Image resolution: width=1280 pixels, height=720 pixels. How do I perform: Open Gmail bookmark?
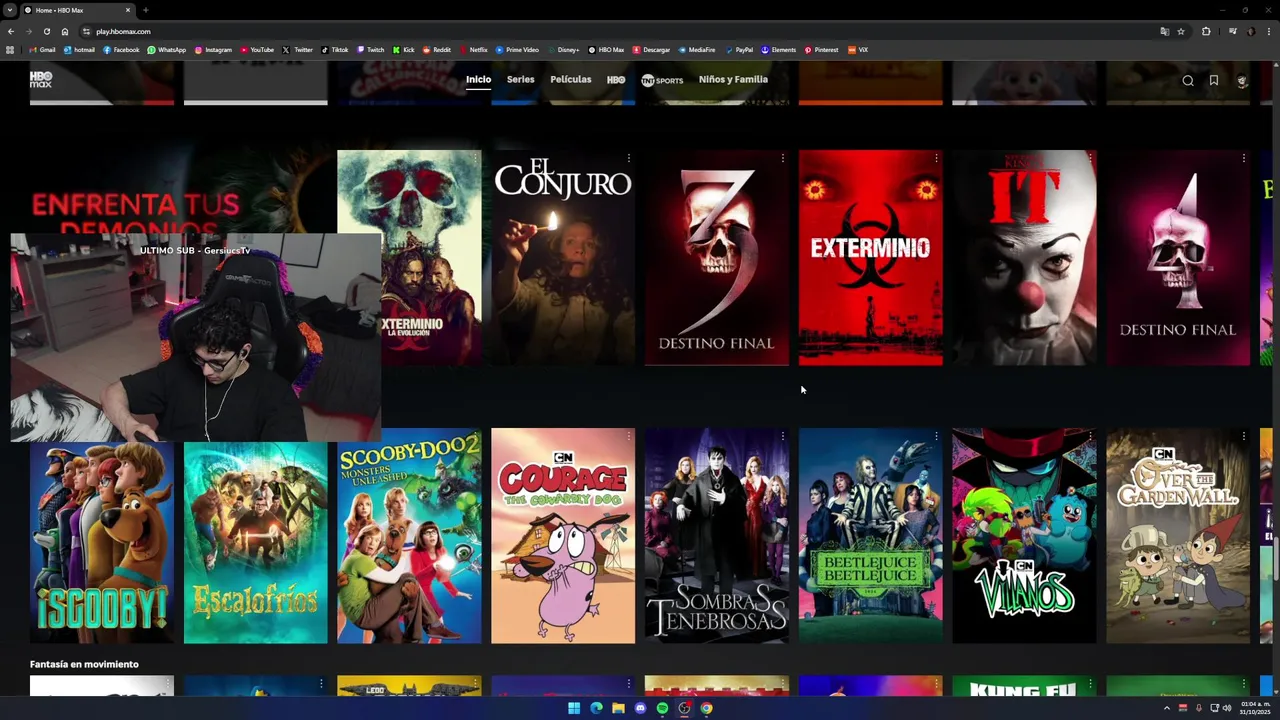point(42,50)
